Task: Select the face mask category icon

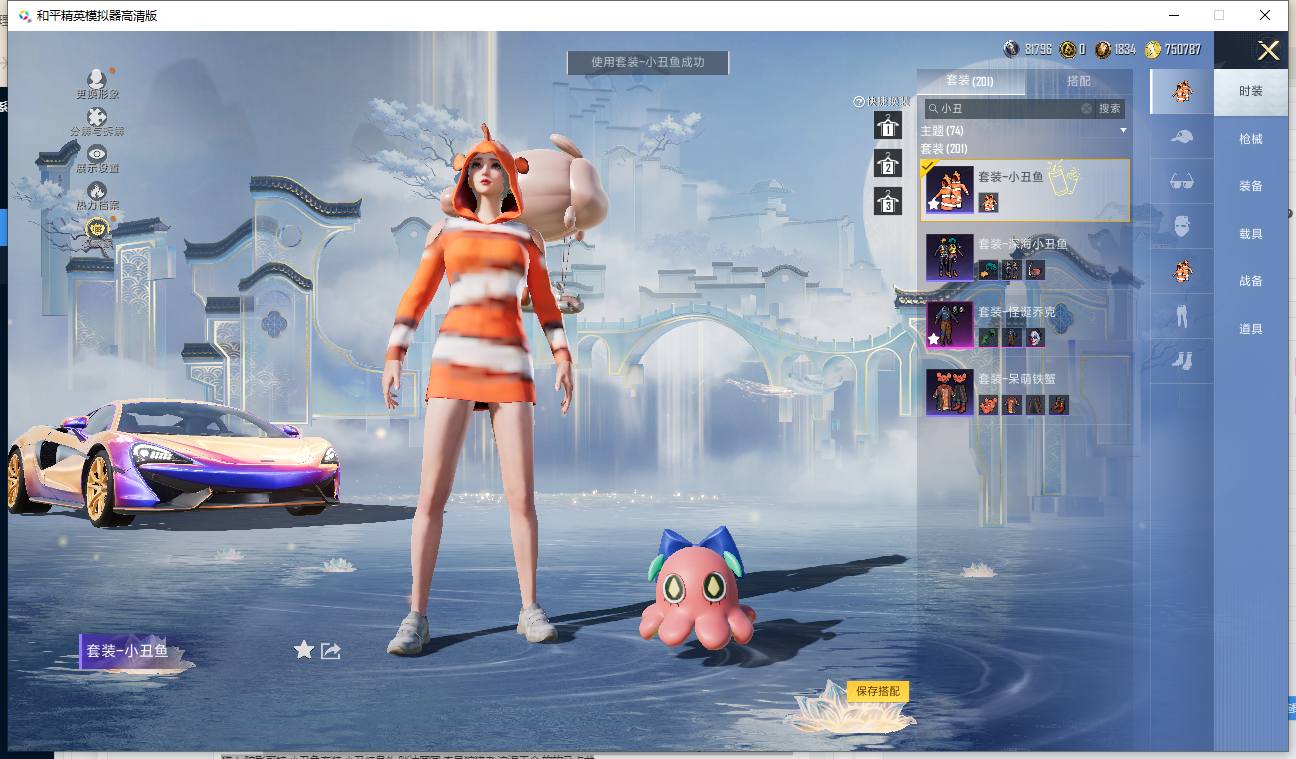Action: [1182, 226]
